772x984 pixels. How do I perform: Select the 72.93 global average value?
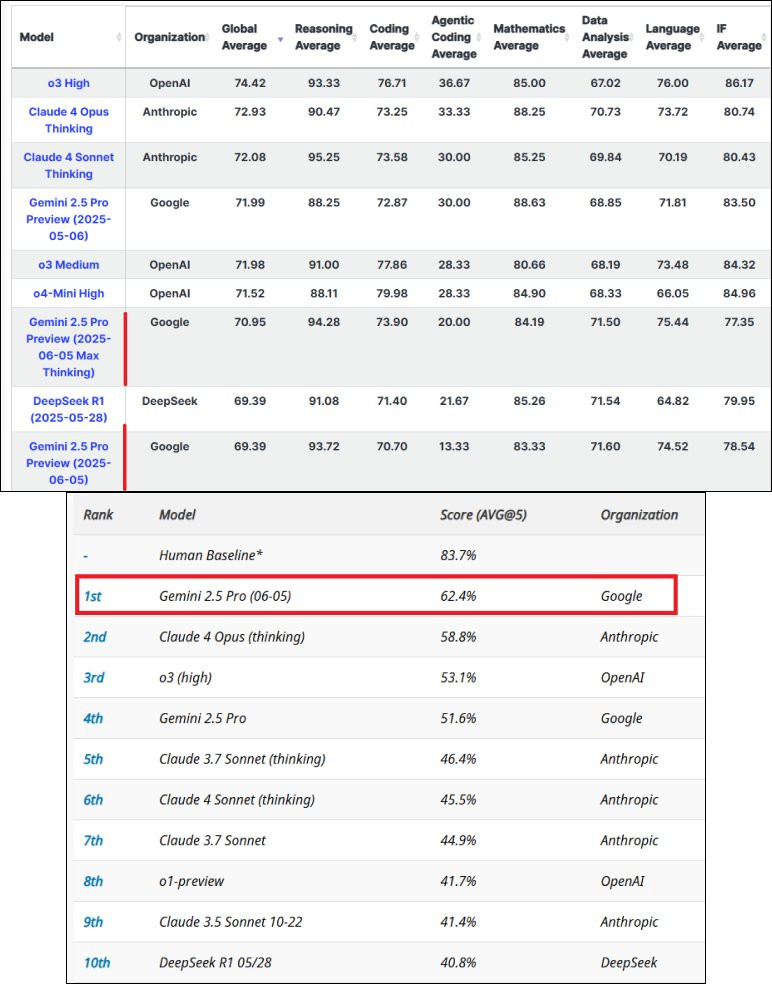(x=250, y=112)
